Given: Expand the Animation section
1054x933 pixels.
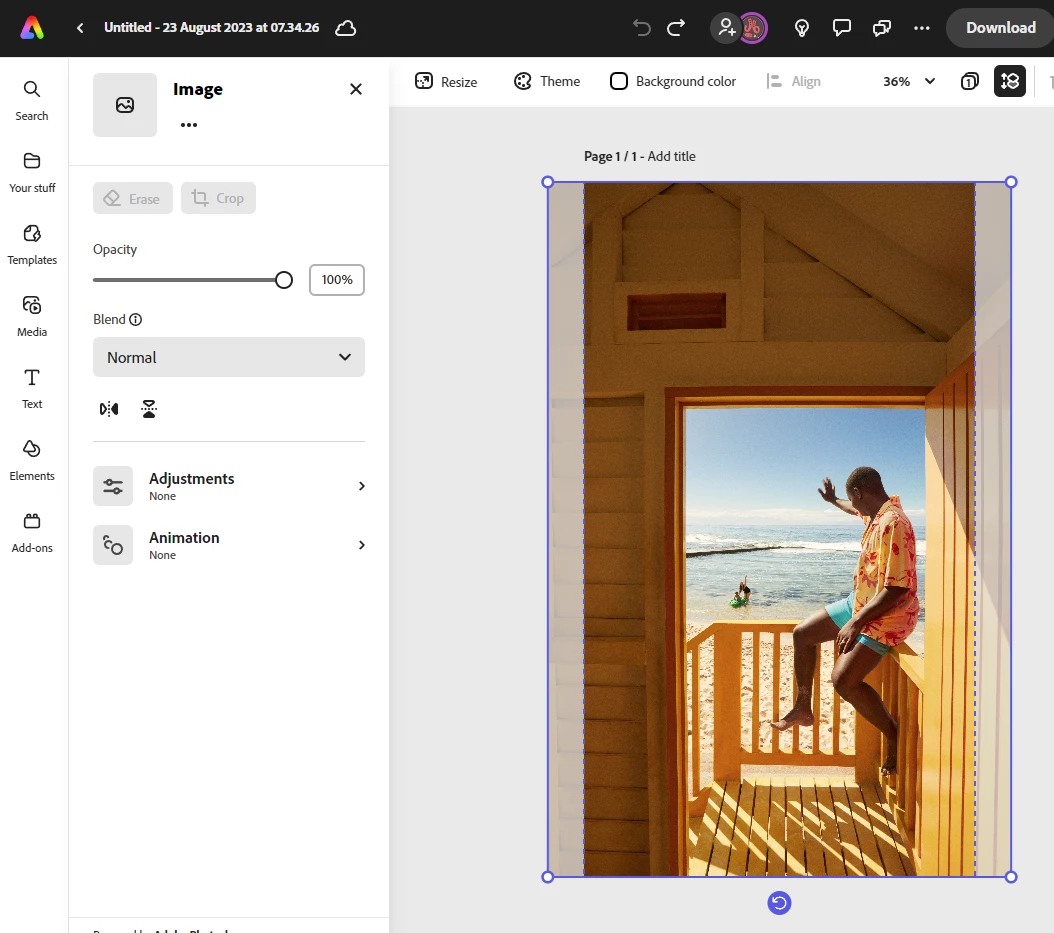Looking at the screenshot, I should coord(229,545).
